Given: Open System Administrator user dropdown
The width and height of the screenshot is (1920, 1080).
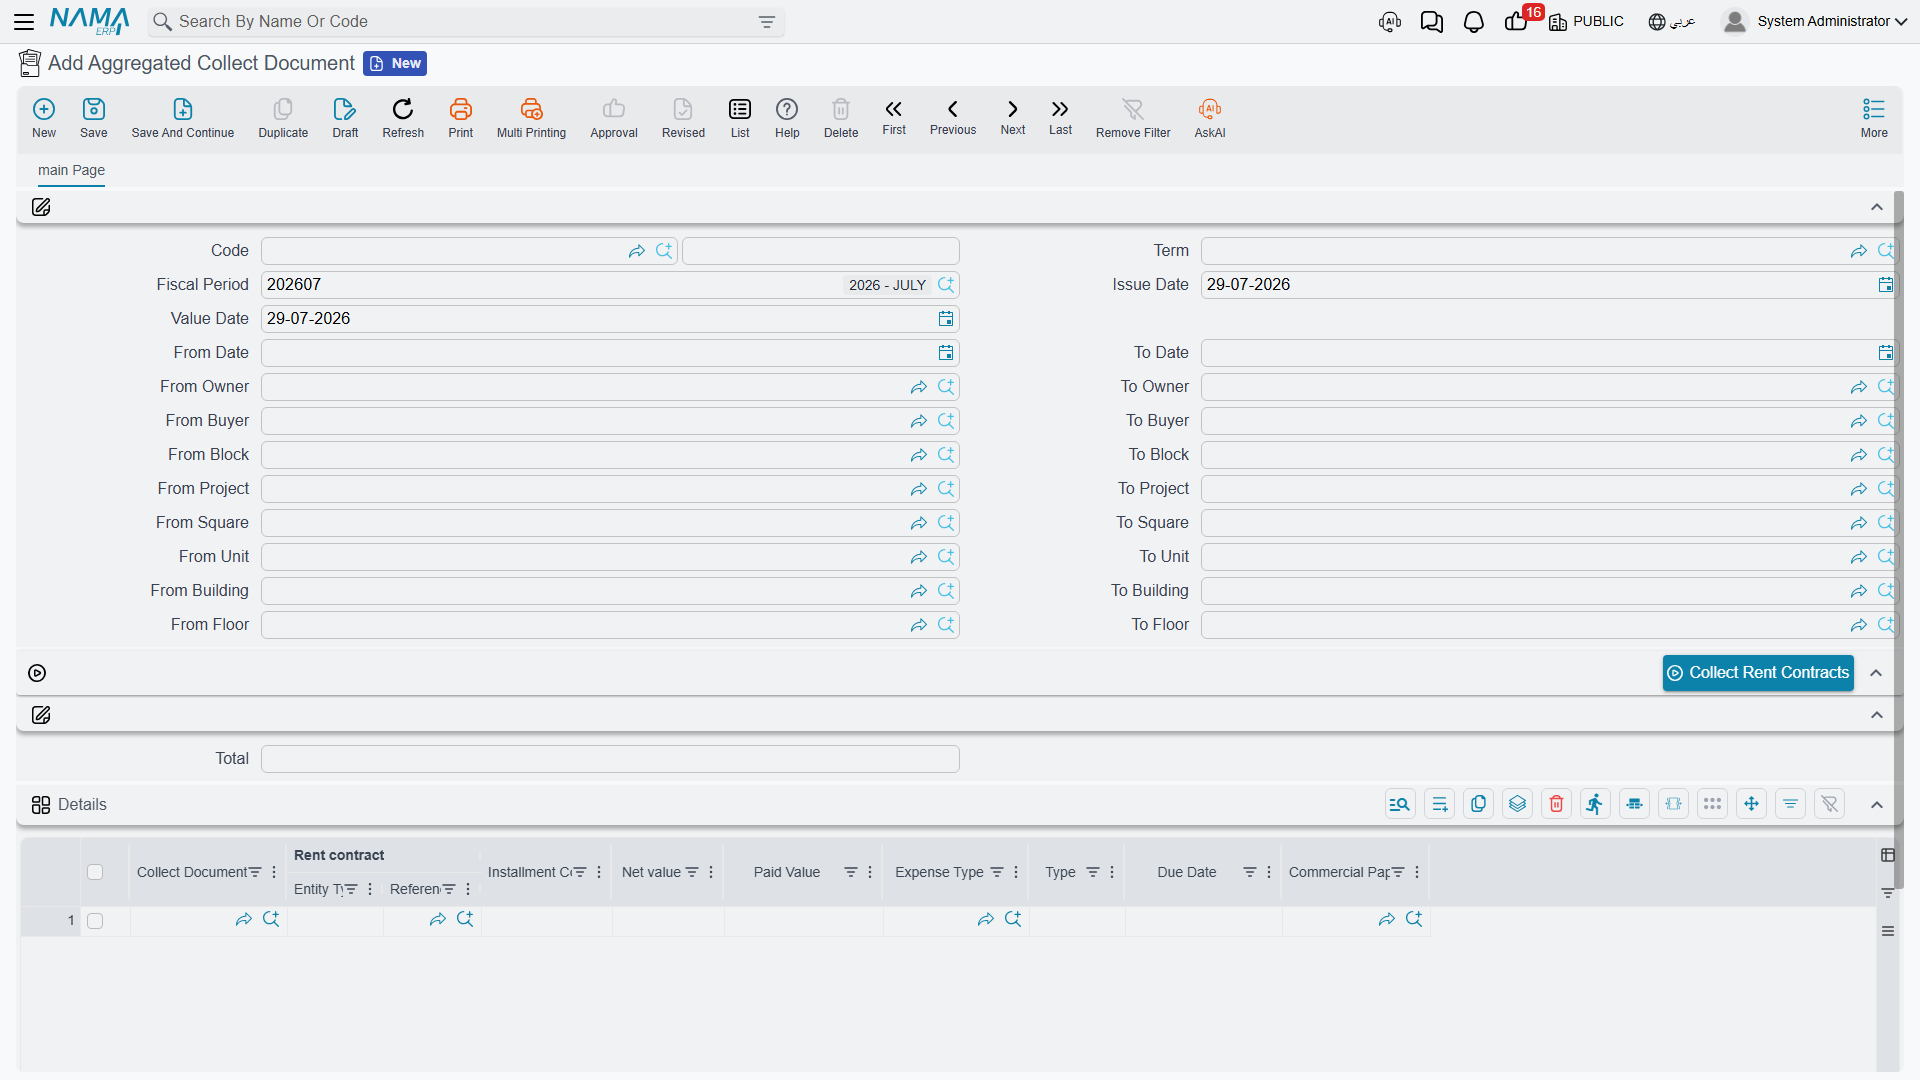Looking at the screenshot, I should tap(1815, 21).
